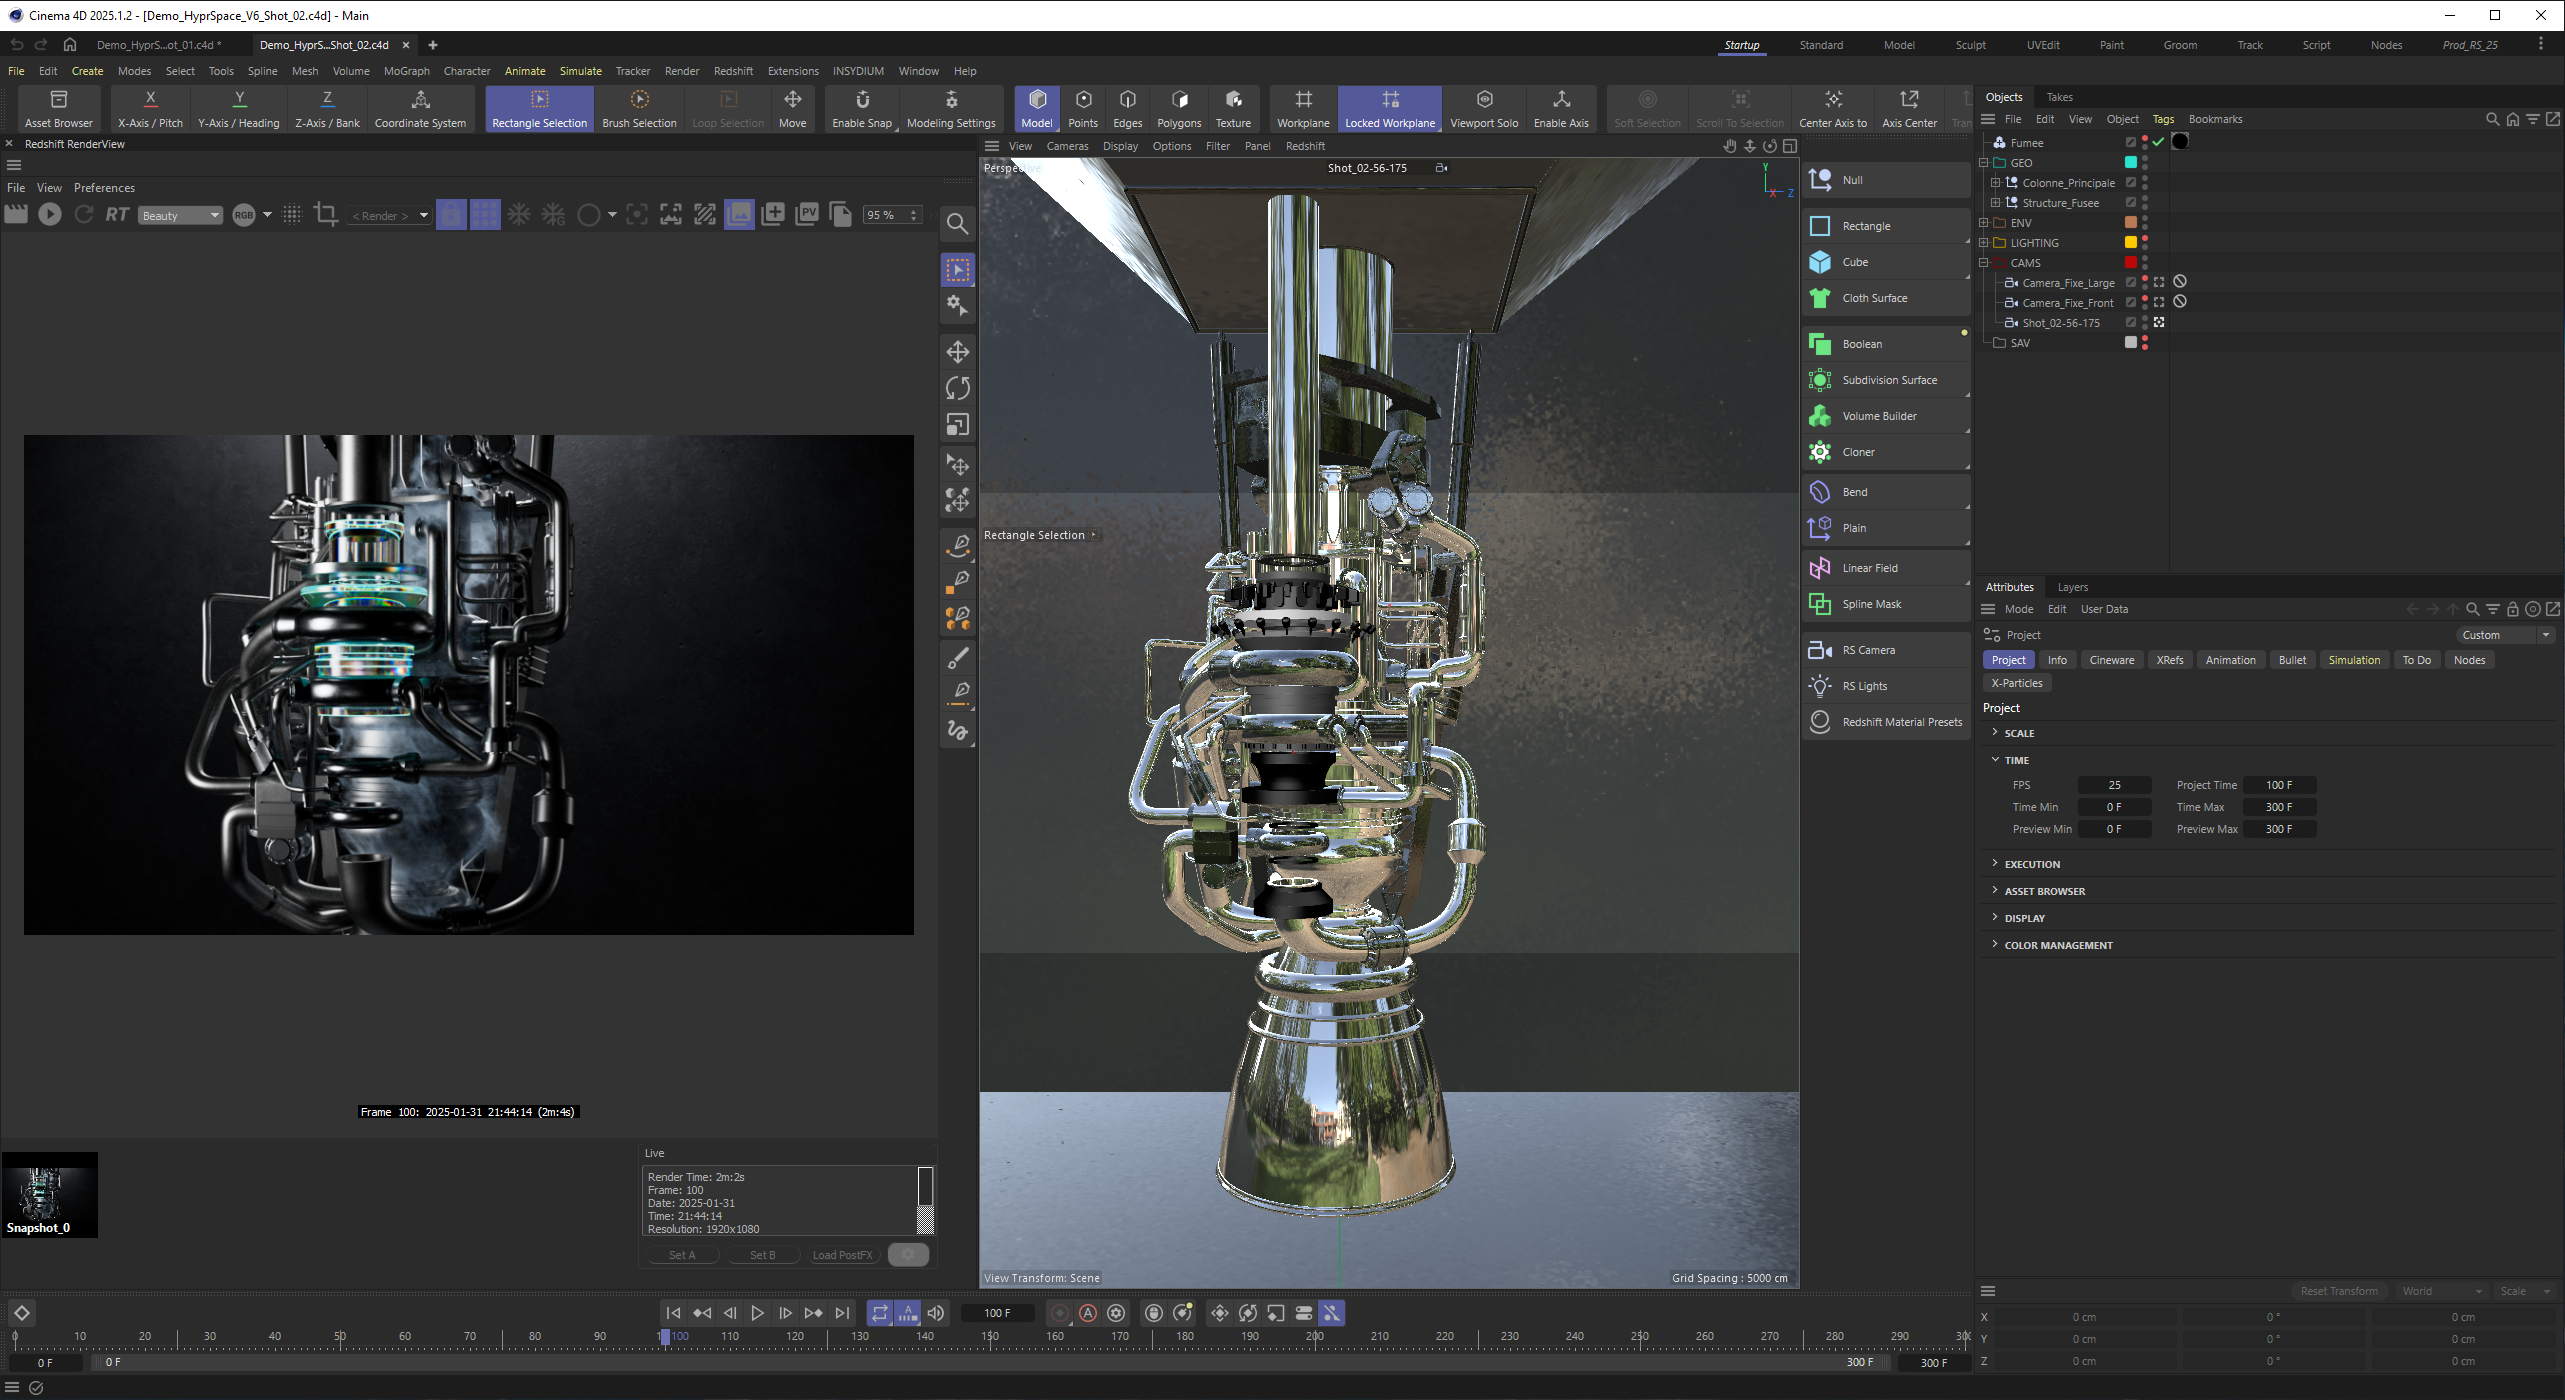Create an RS Camera
The height and width of the screenshot is (1400, 2565).
click(x=1885, y=650)
